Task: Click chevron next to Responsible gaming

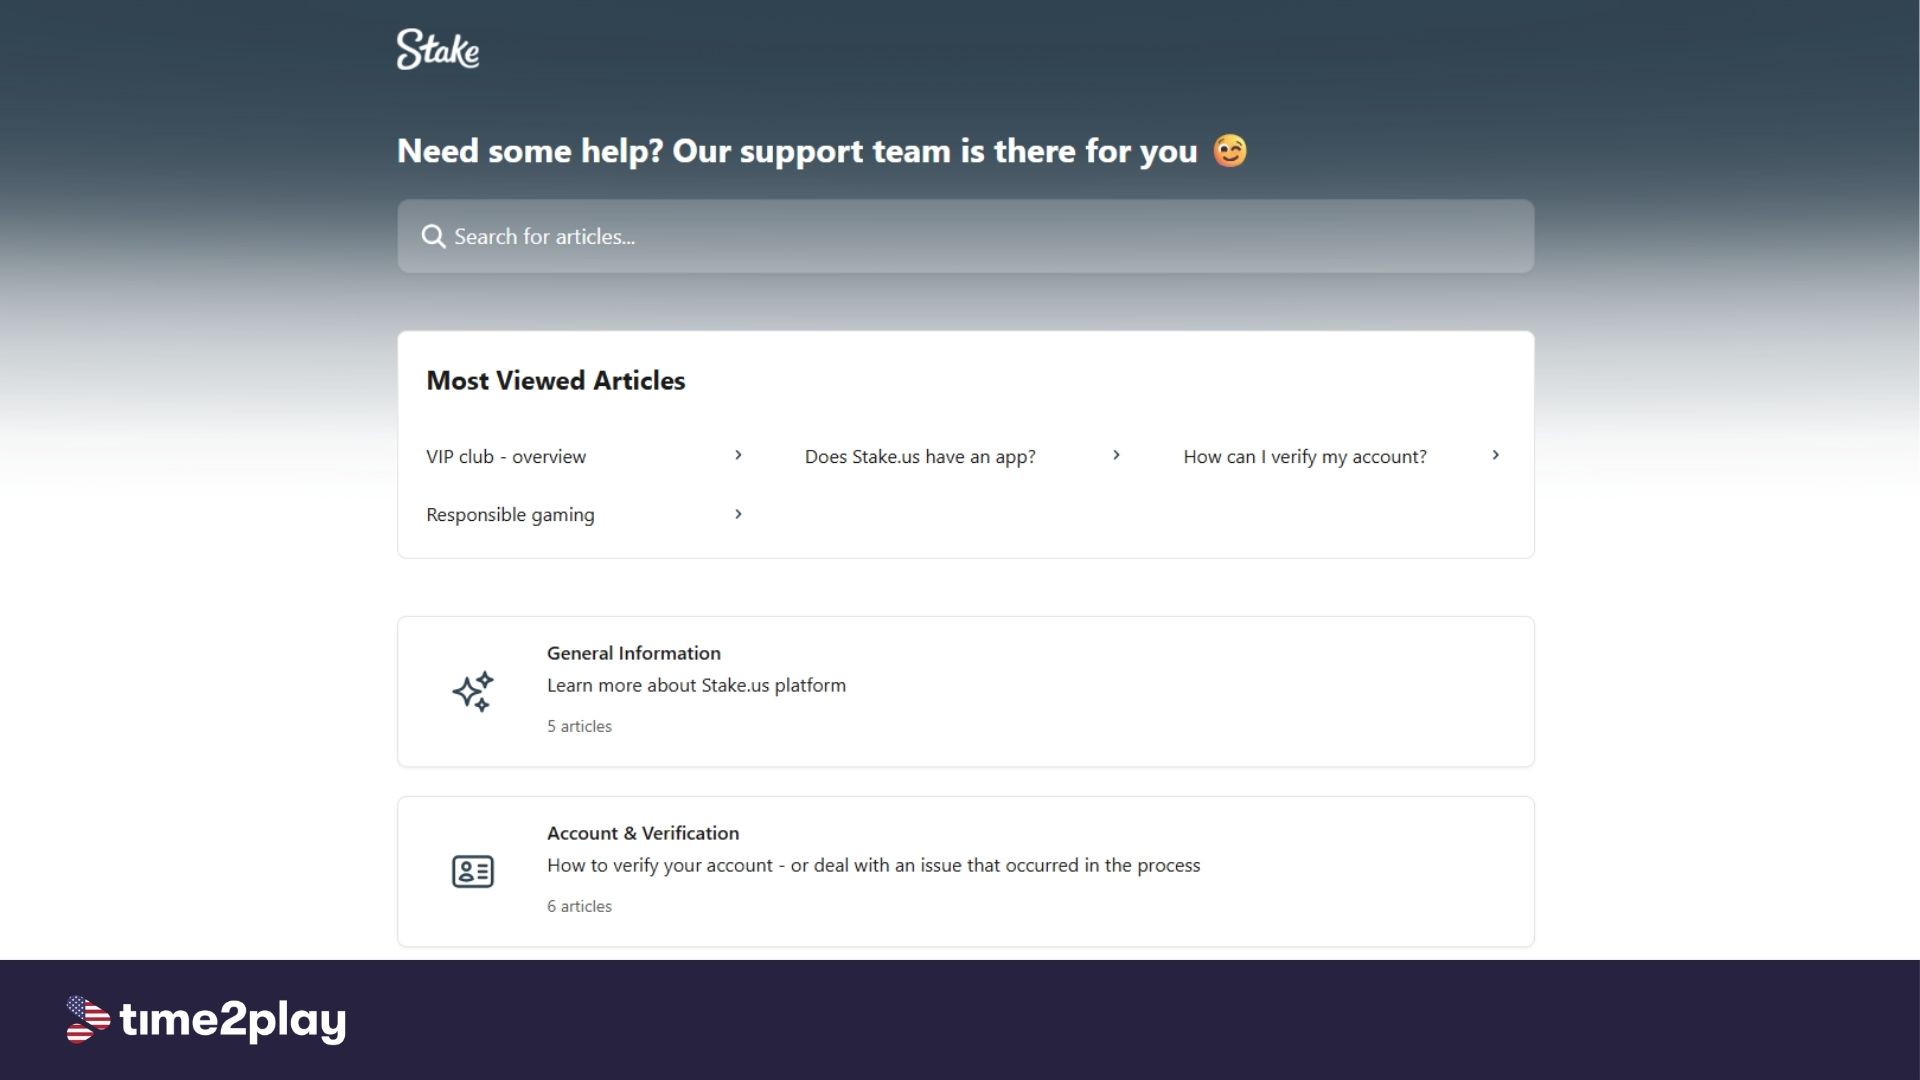Action: [738, 515]
